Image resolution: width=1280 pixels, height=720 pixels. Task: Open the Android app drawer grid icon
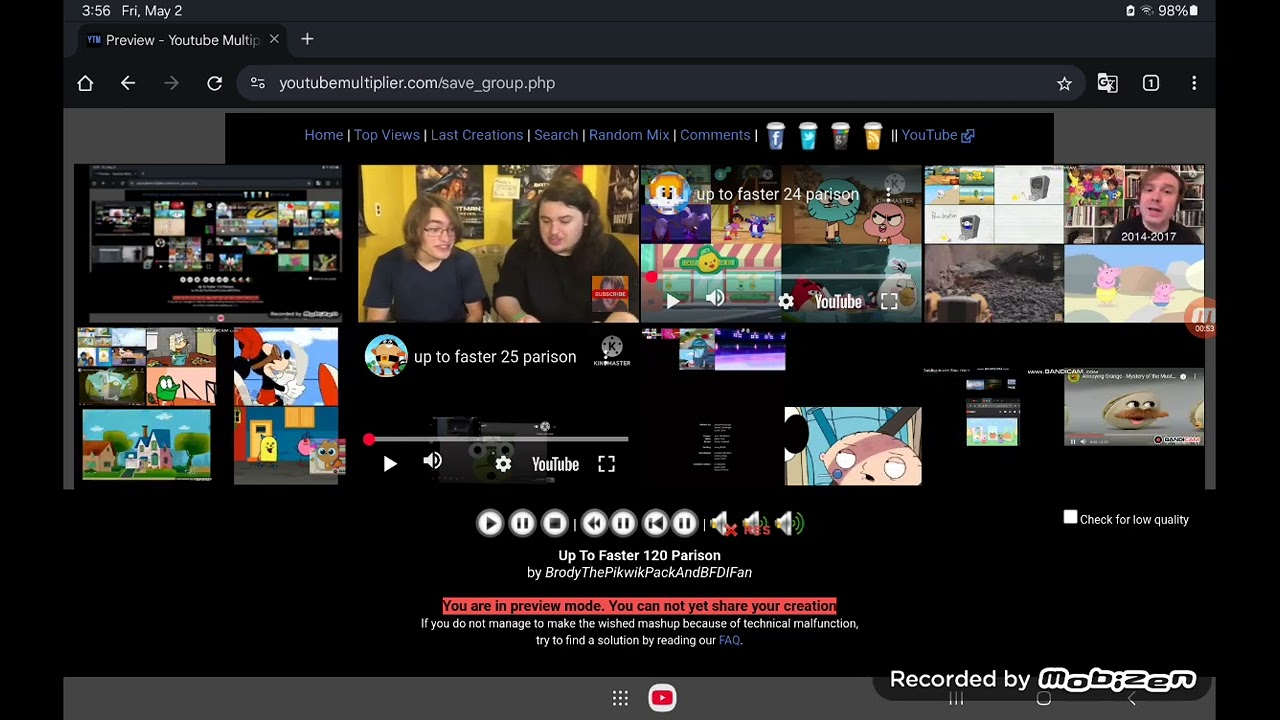pos(620,699)
